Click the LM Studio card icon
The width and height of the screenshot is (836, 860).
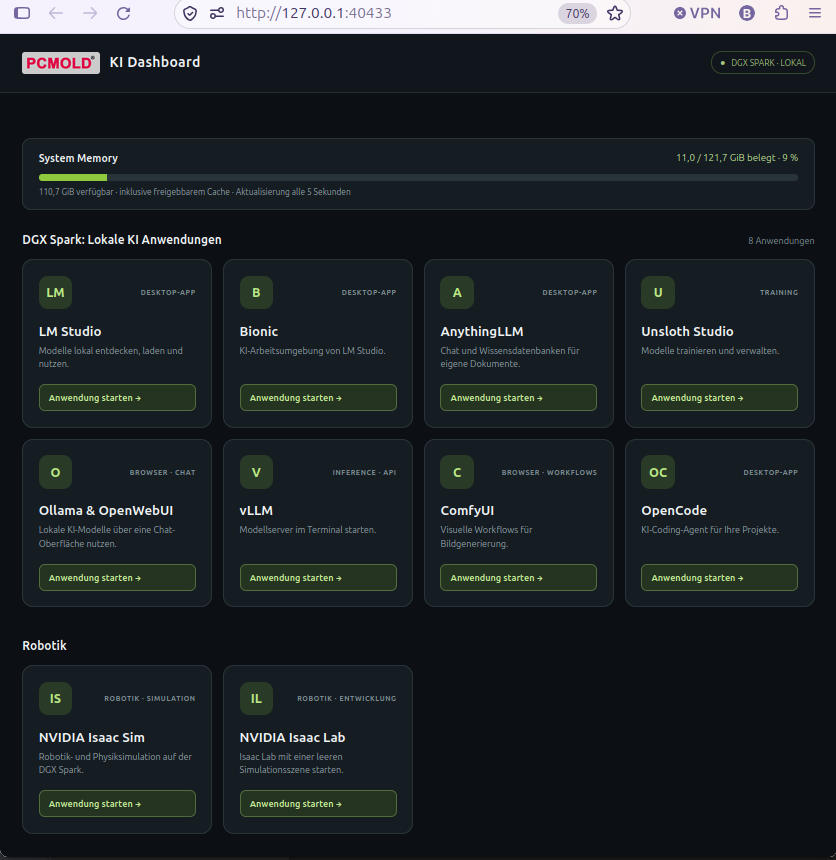click(55, 292)
